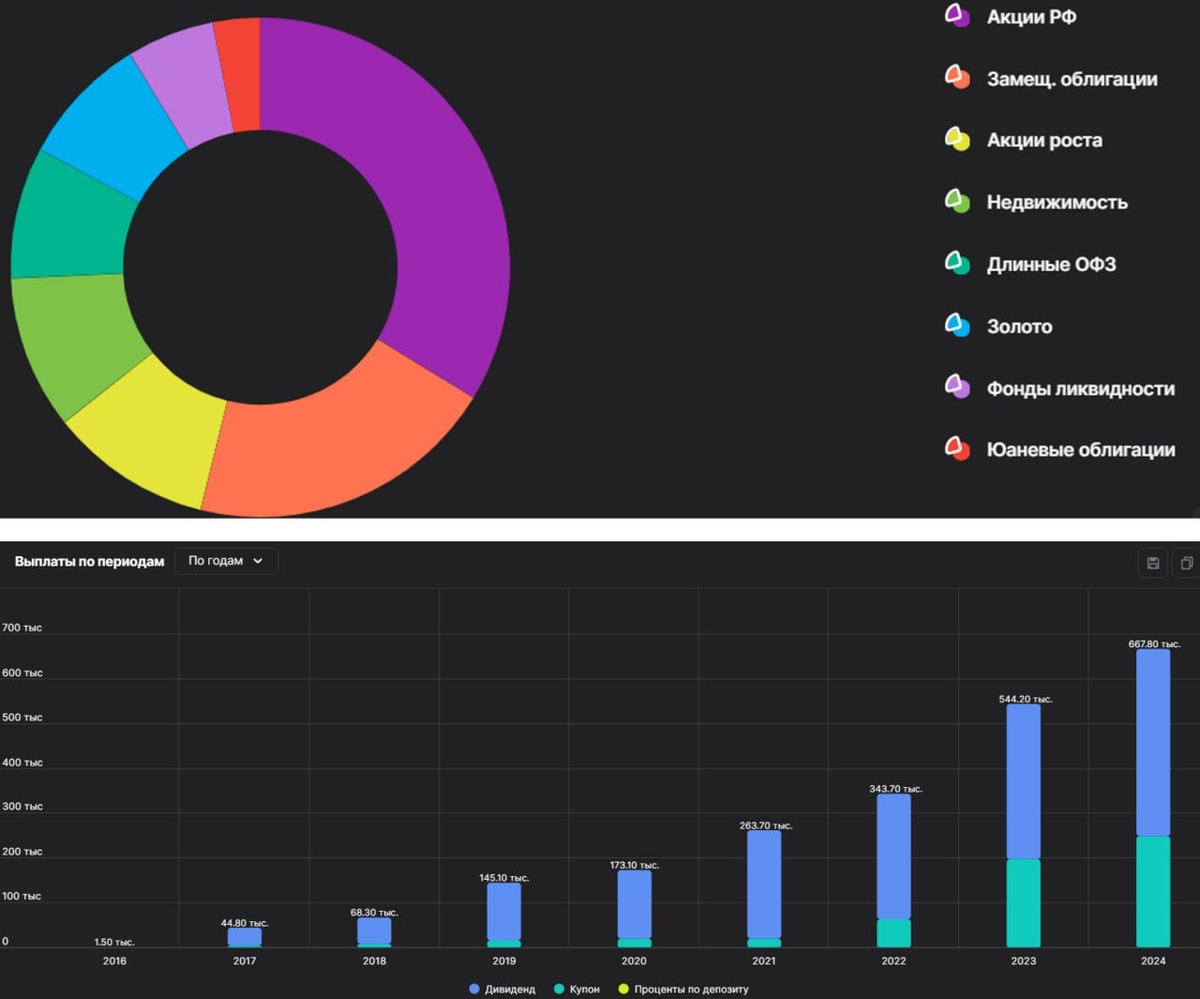
Task: Click the Фонды ликвидности legend label
Action: coord(1081,388)
